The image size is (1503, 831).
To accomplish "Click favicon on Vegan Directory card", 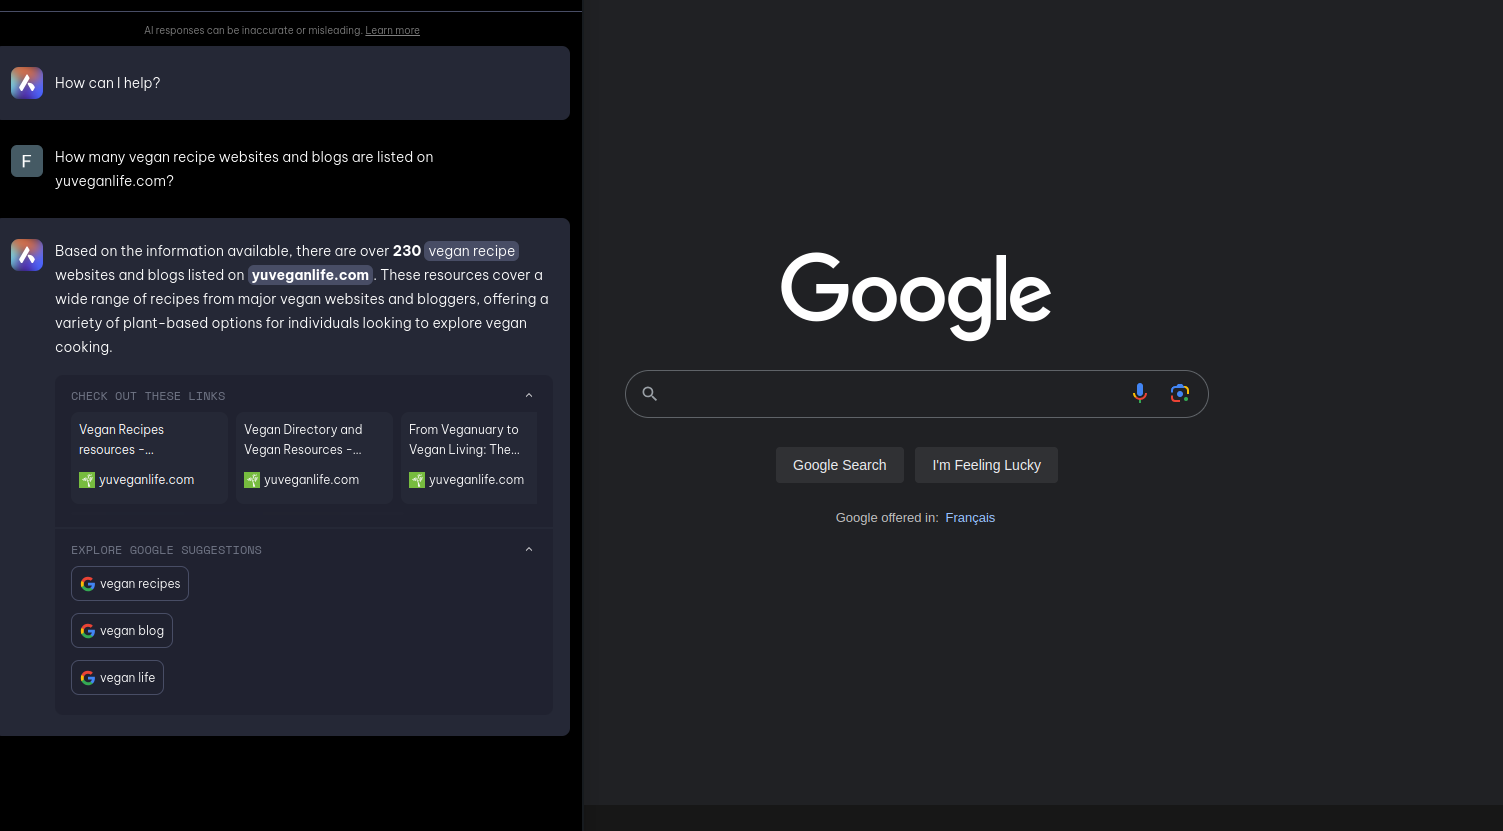I will [x=252, y=480].
